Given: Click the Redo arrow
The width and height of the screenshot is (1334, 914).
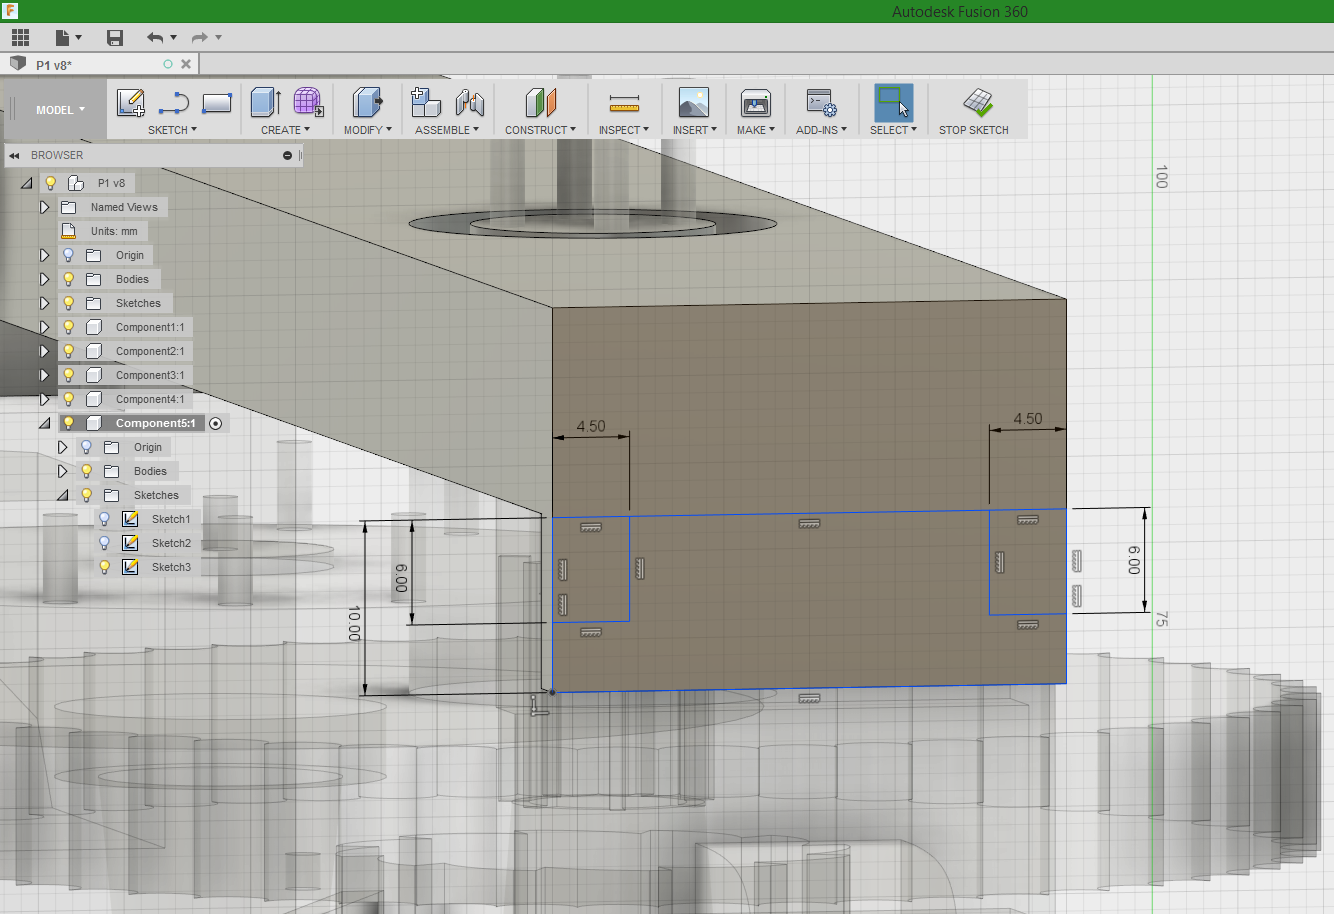Looking at the screenshot, I should pyautogui.click(x=200, y=38).
